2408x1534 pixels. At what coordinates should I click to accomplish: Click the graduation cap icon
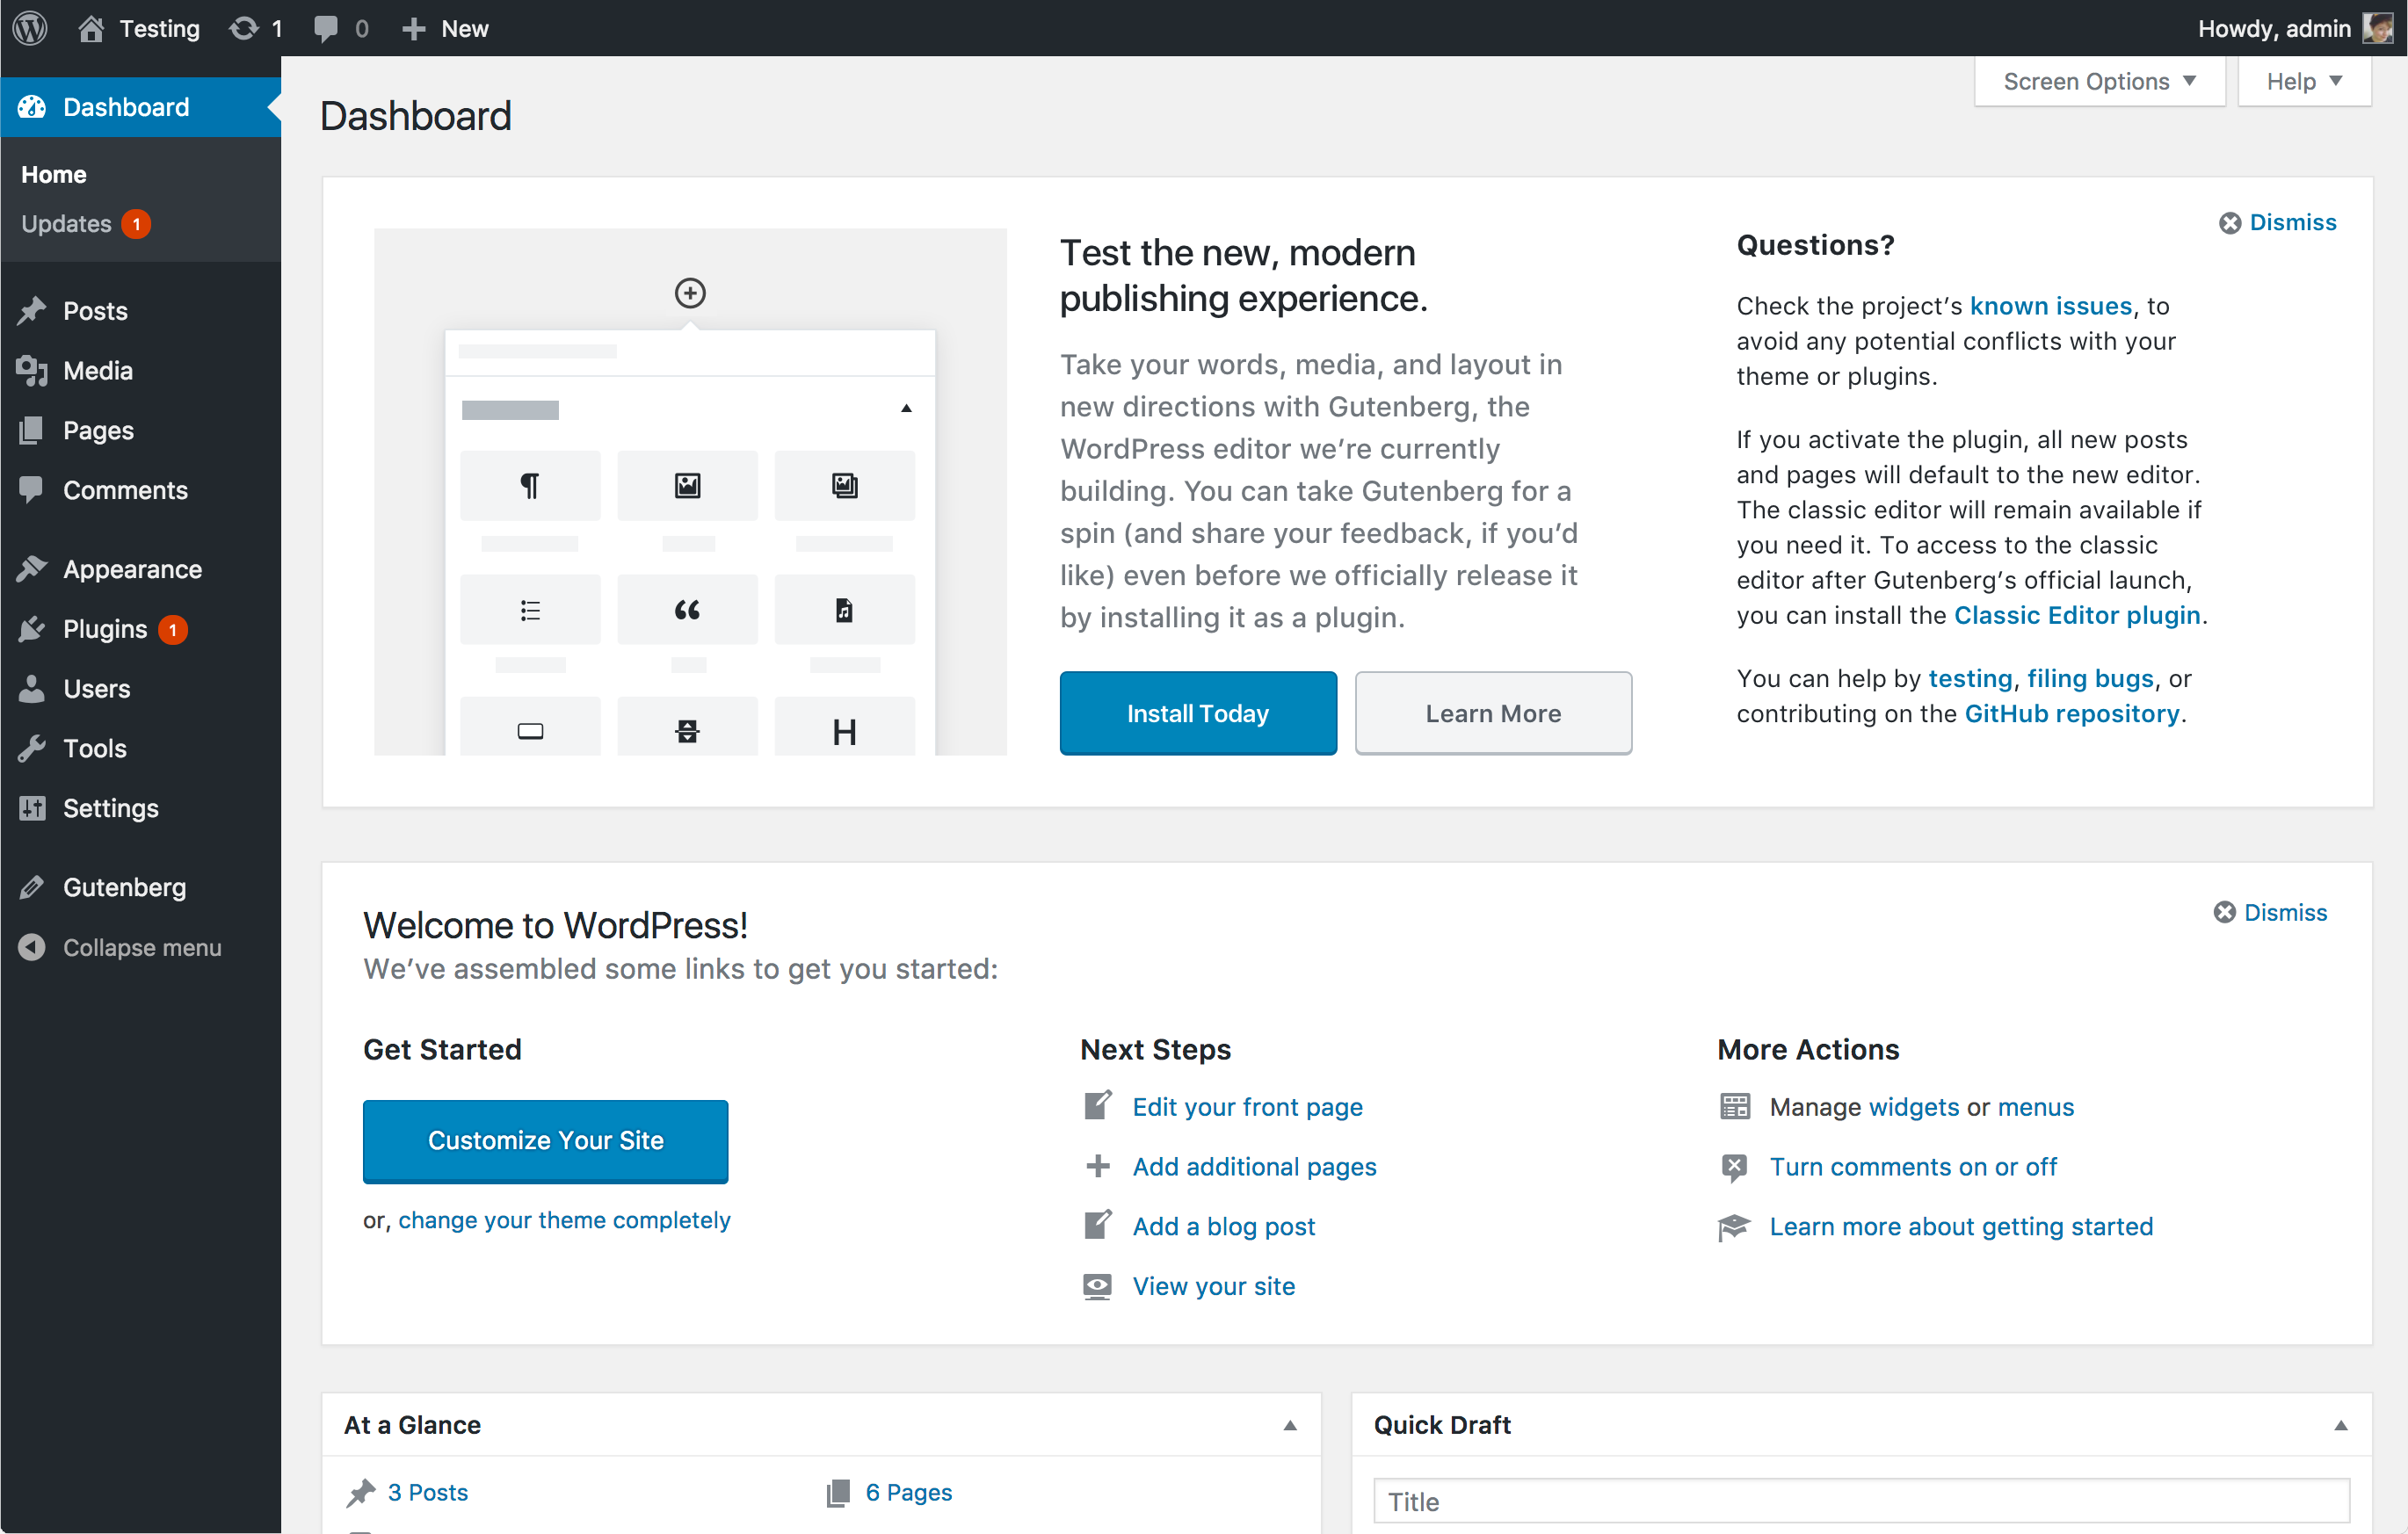(1735, 1227)
